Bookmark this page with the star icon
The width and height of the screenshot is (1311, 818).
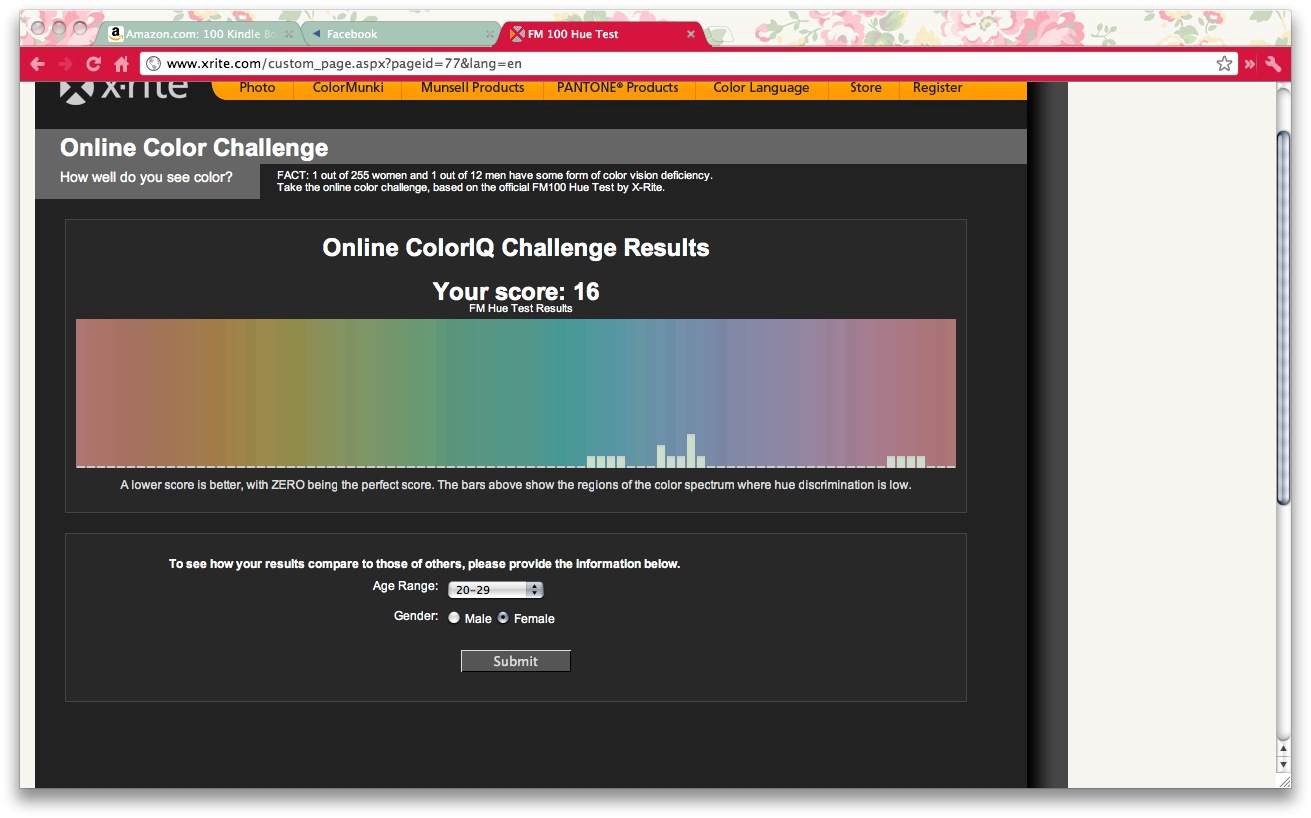pyautogui.click(x=1224, y=64)
